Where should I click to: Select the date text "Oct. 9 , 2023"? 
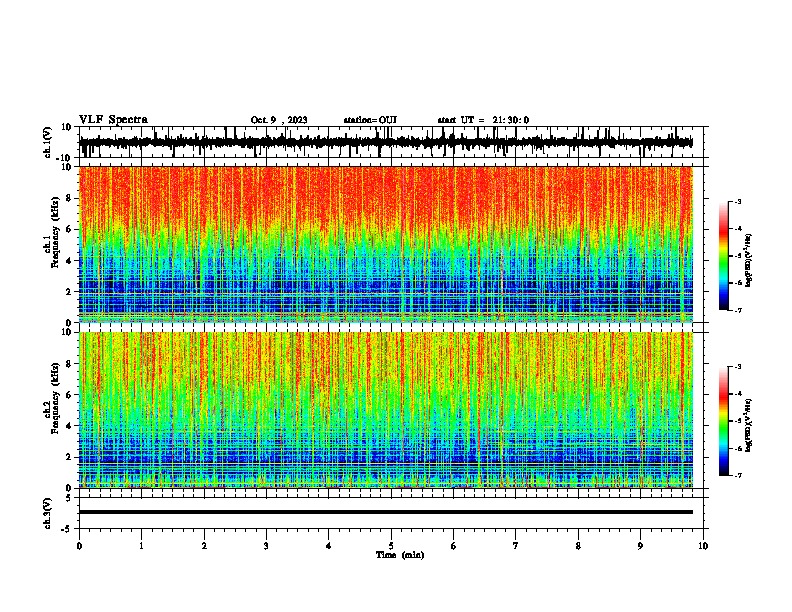point(279,120)
